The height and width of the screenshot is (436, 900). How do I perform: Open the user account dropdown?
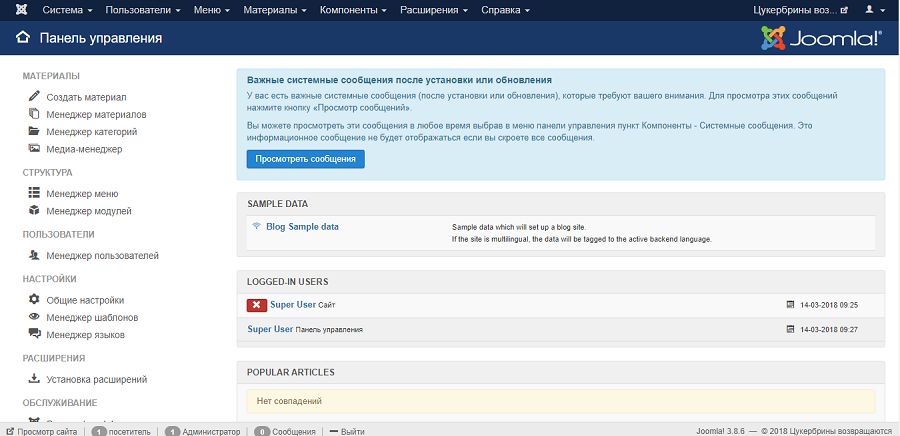click(x=873, y=10)
